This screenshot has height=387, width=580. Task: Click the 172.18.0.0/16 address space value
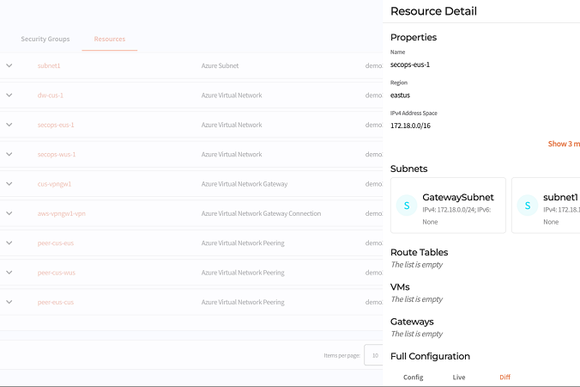coord(410,126)
